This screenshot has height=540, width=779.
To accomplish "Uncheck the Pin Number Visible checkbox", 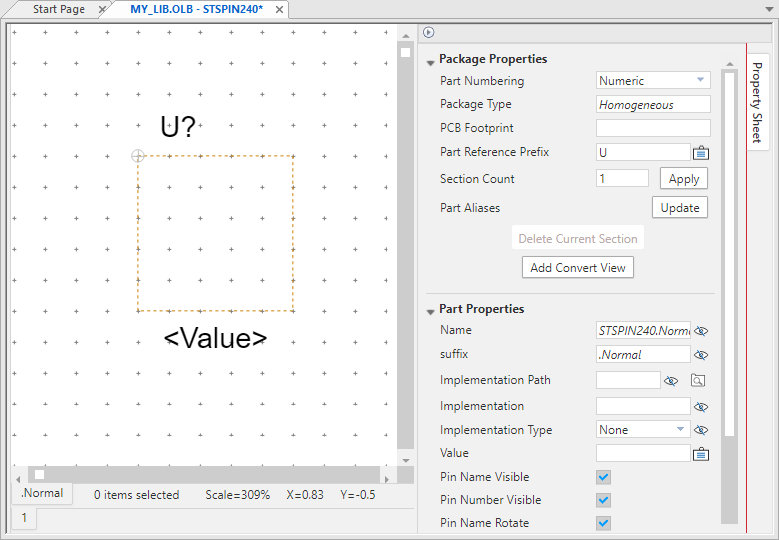I will [603, 501].
